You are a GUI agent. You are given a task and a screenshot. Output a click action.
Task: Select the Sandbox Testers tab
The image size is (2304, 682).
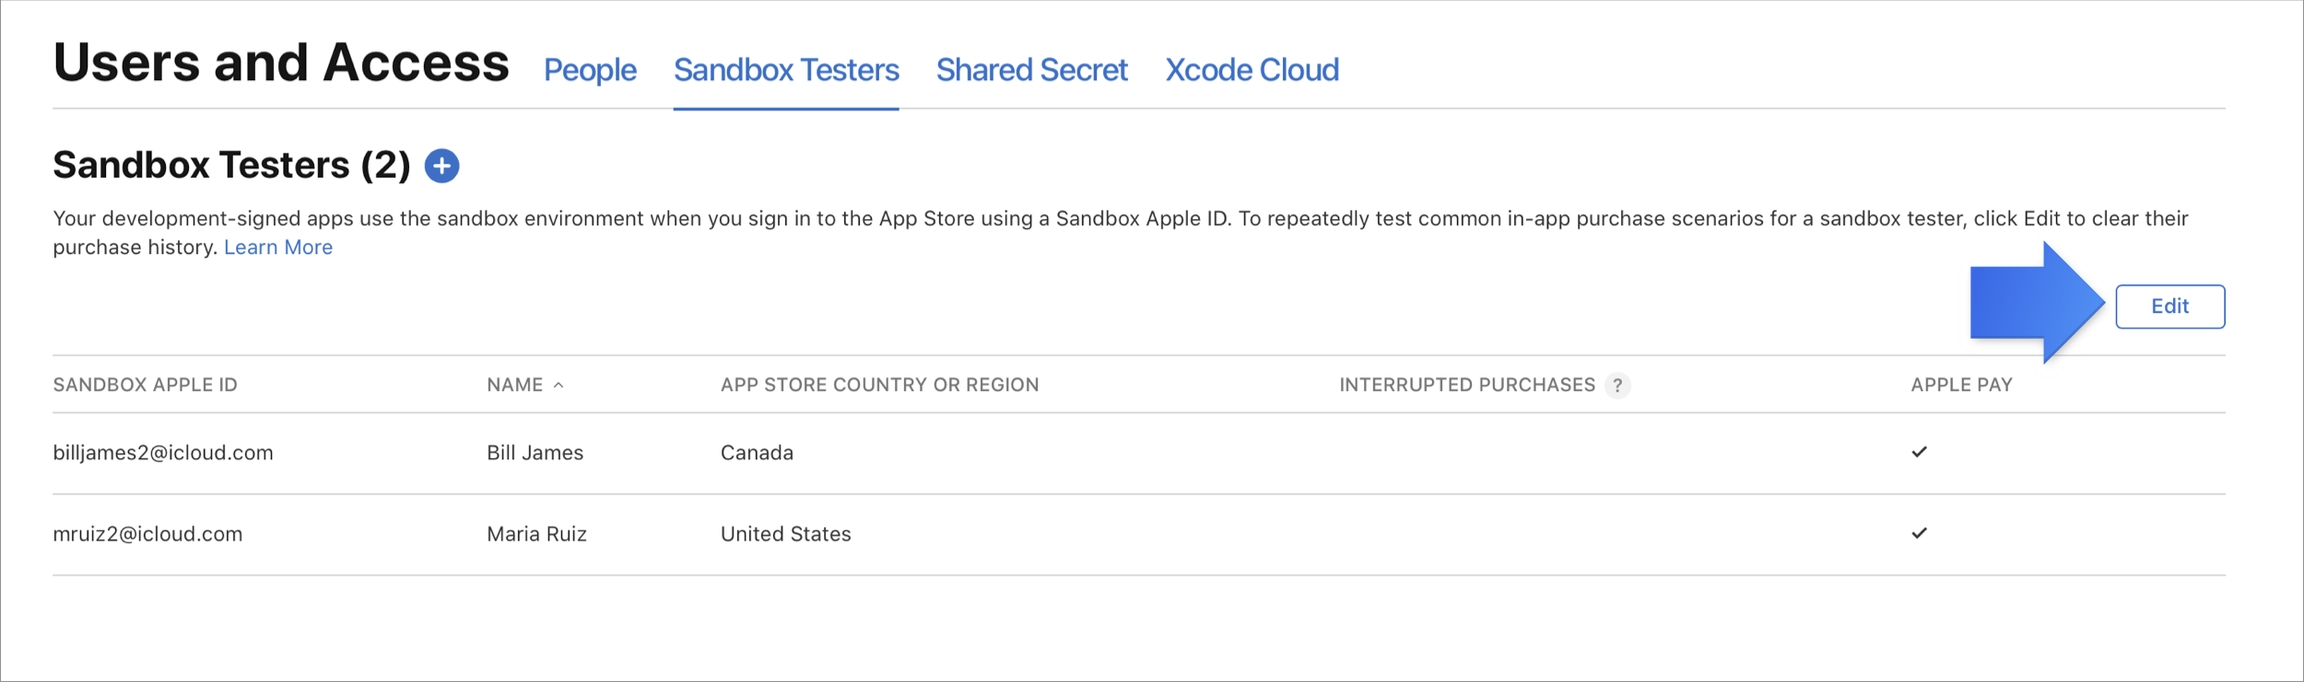pos(786,70)
